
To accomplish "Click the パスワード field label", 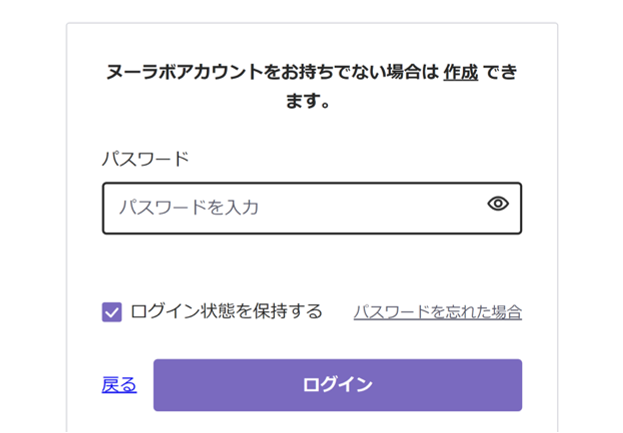I will click(x=145, y=158).
